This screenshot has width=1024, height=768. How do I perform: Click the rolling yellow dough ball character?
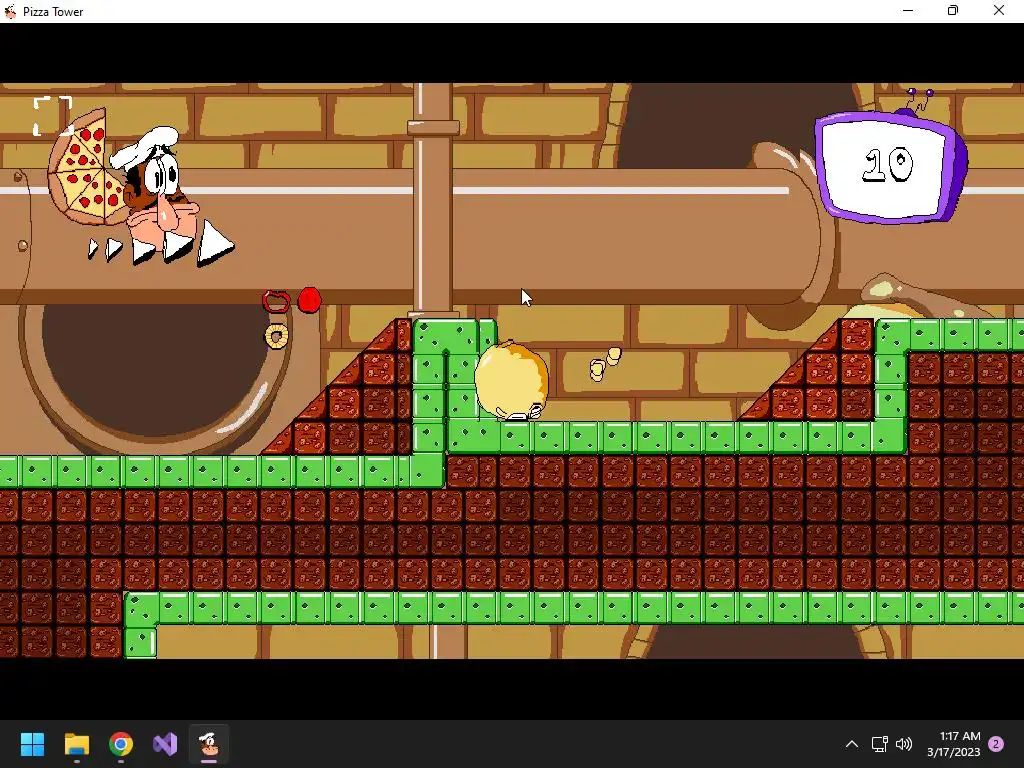pyautogui.click(x=512, y=381)
